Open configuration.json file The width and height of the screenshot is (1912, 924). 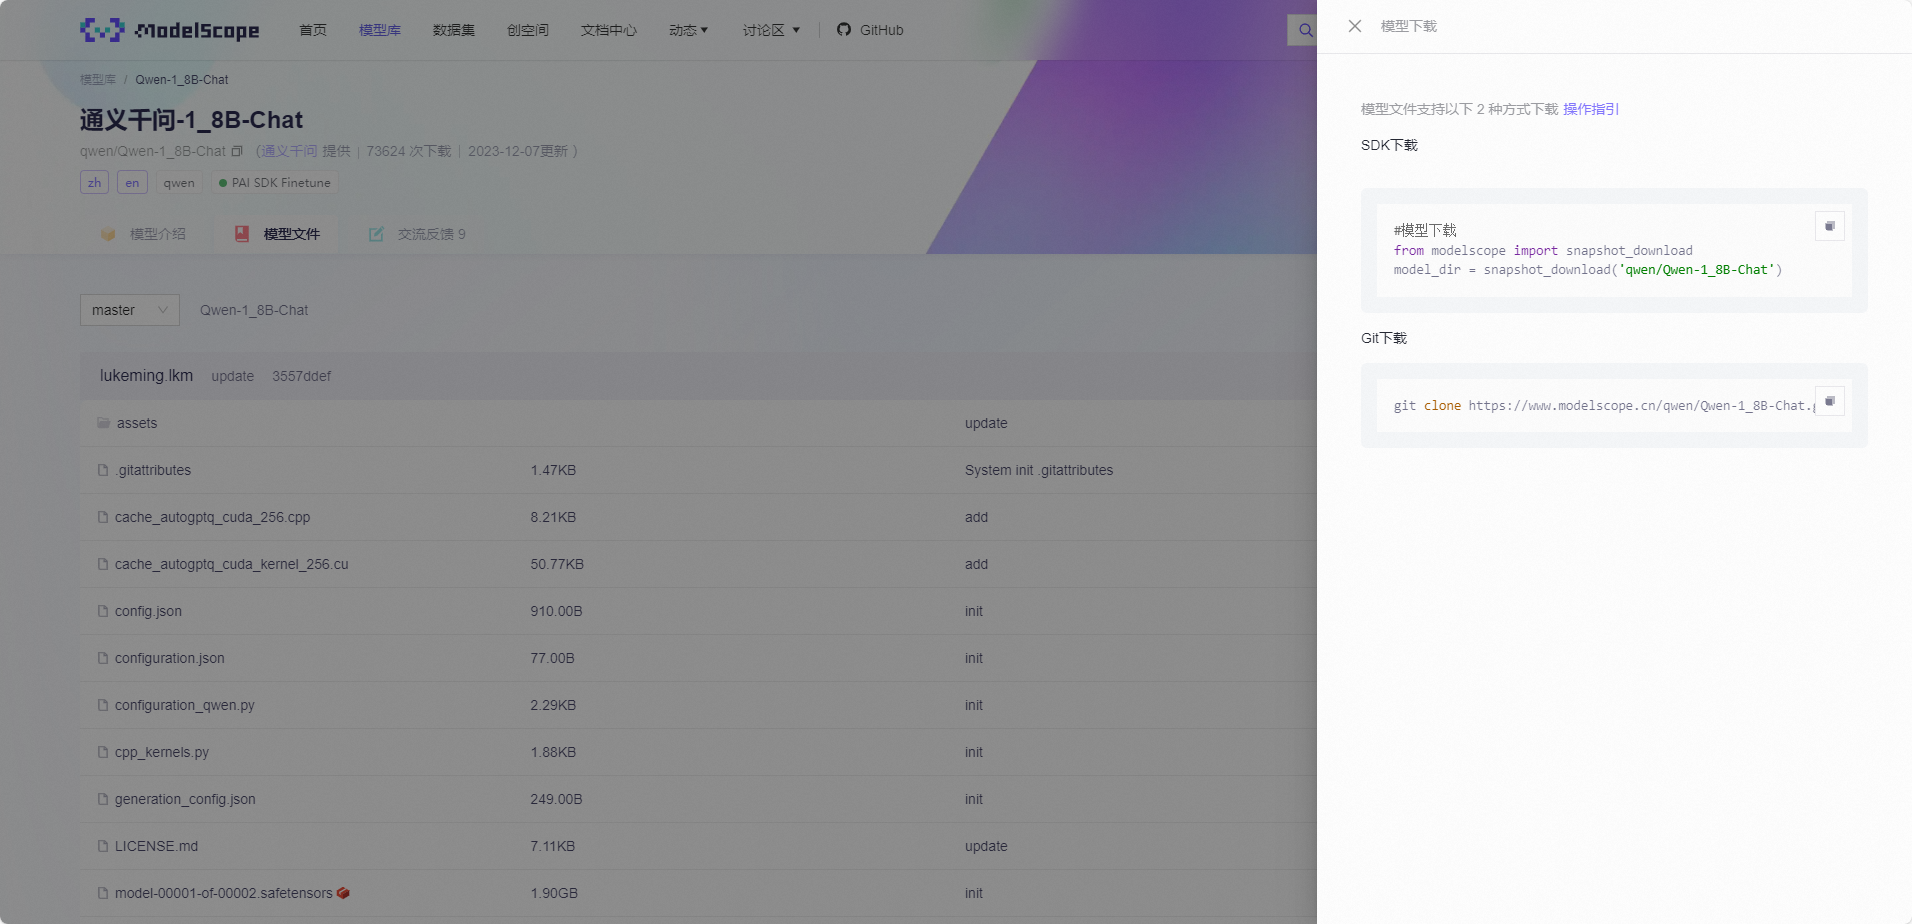point(170,658)
